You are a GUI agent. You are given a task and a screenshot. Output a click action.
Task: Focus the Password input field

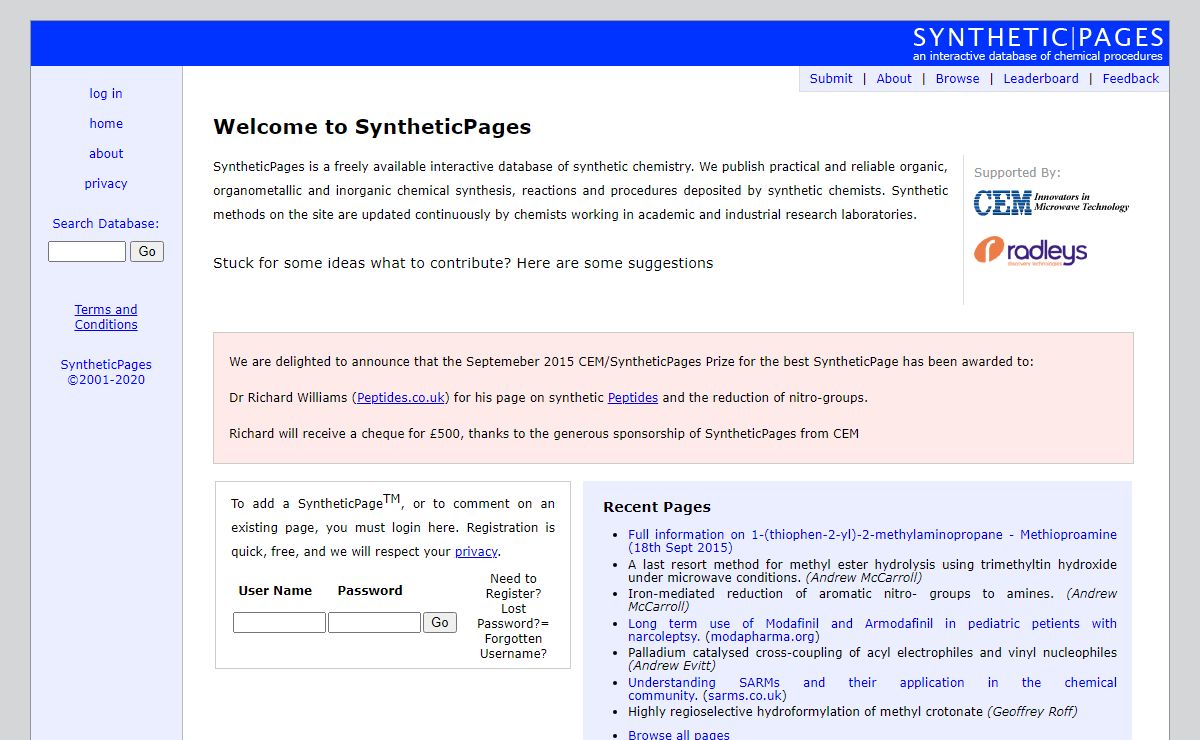pos(374,622)
